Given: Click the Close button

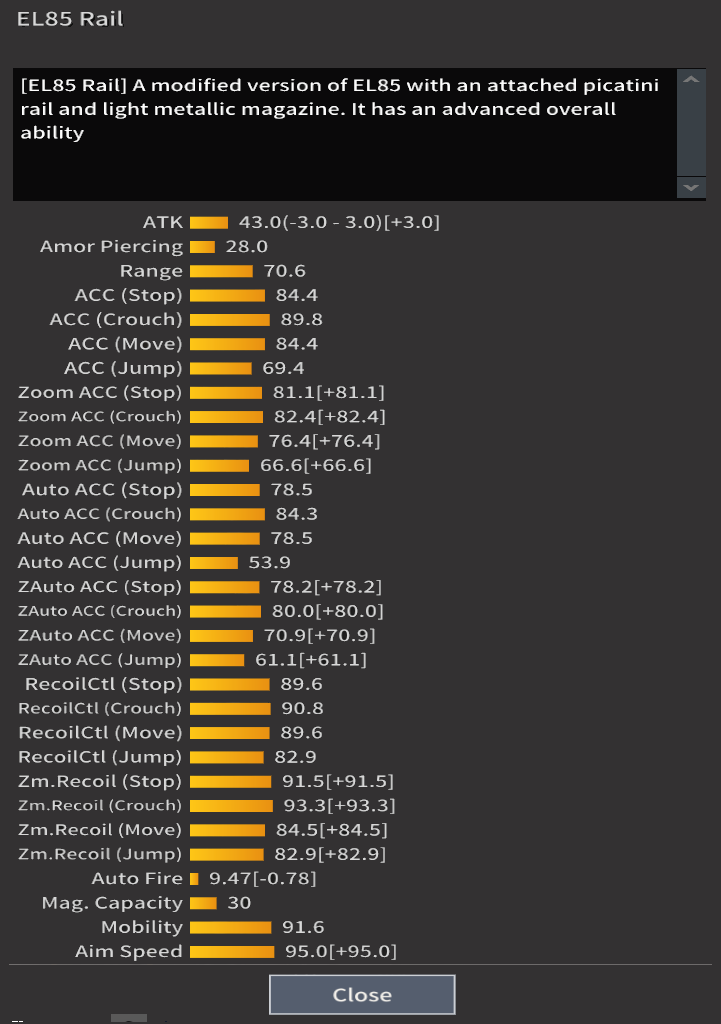Looking at the screenshot, I should coord(362,994).
